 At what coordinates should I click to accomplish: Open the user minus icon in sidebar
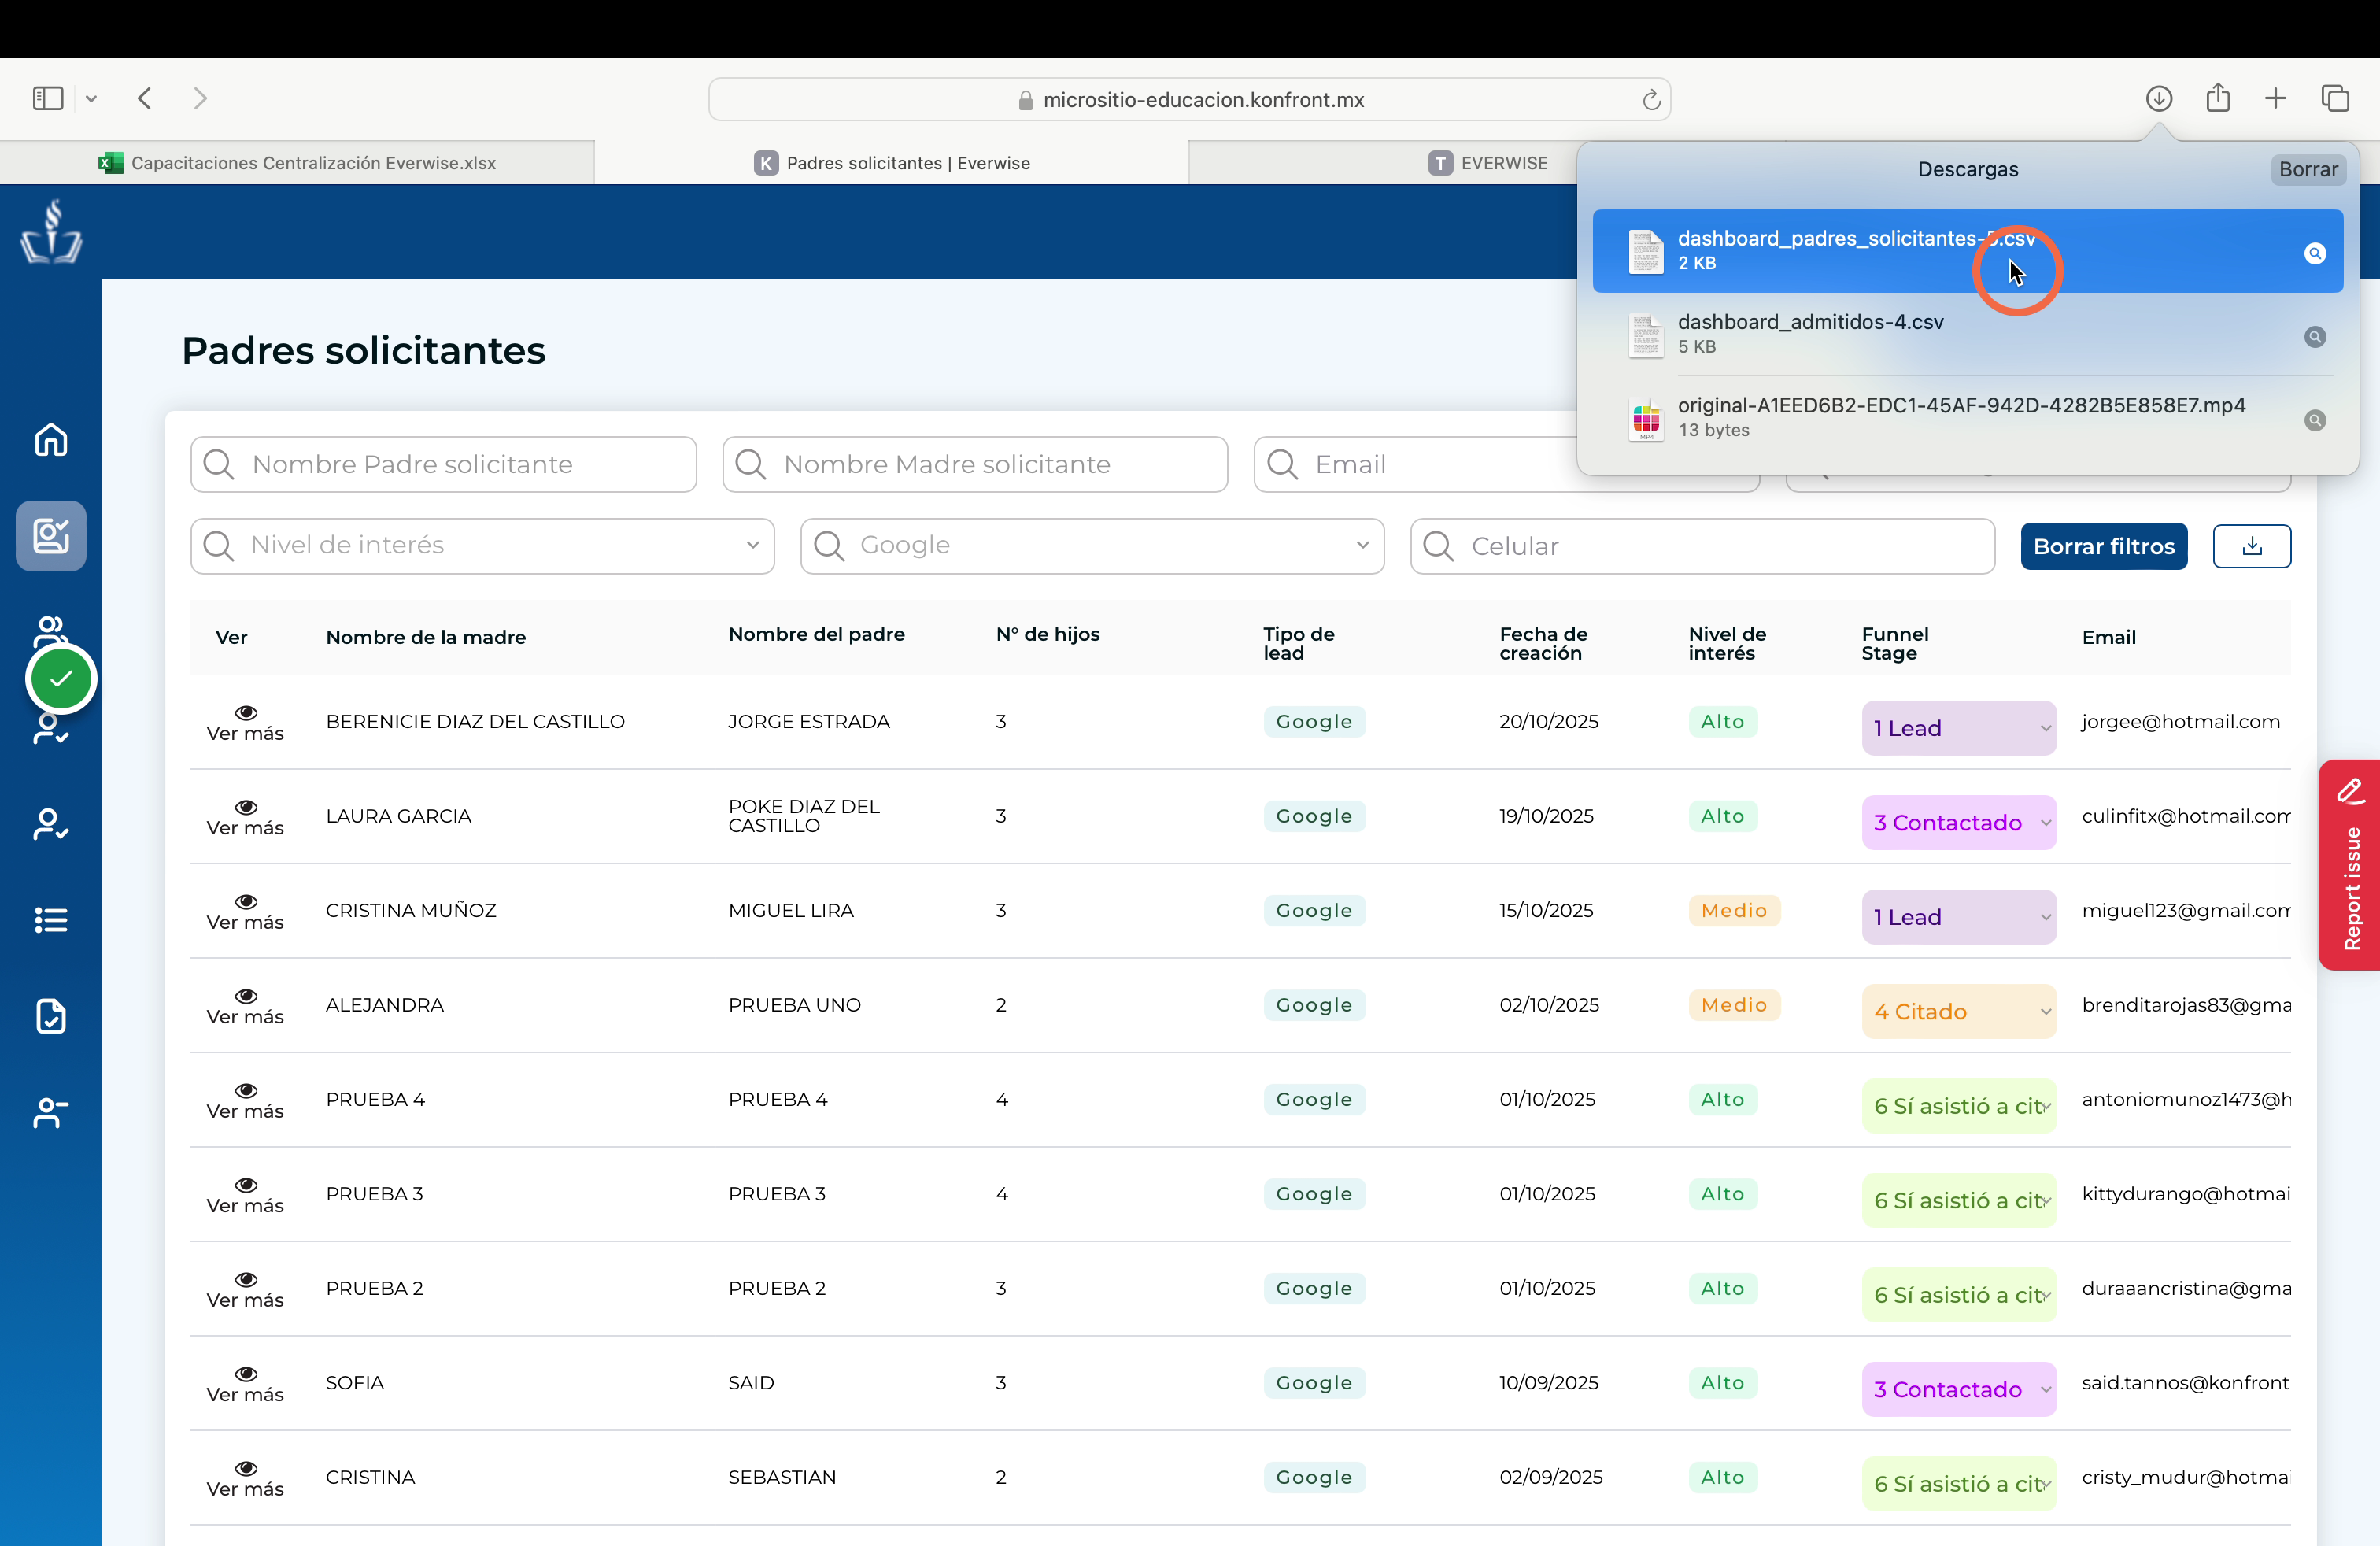pos(51,1112)
